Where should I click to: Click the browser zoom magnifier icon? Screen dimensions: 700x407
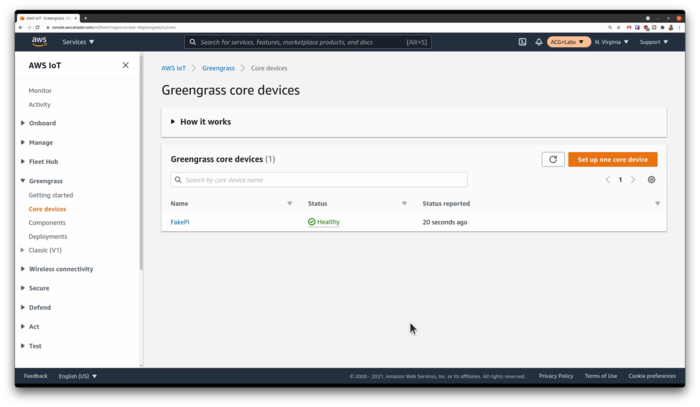[x=610, y=27]
